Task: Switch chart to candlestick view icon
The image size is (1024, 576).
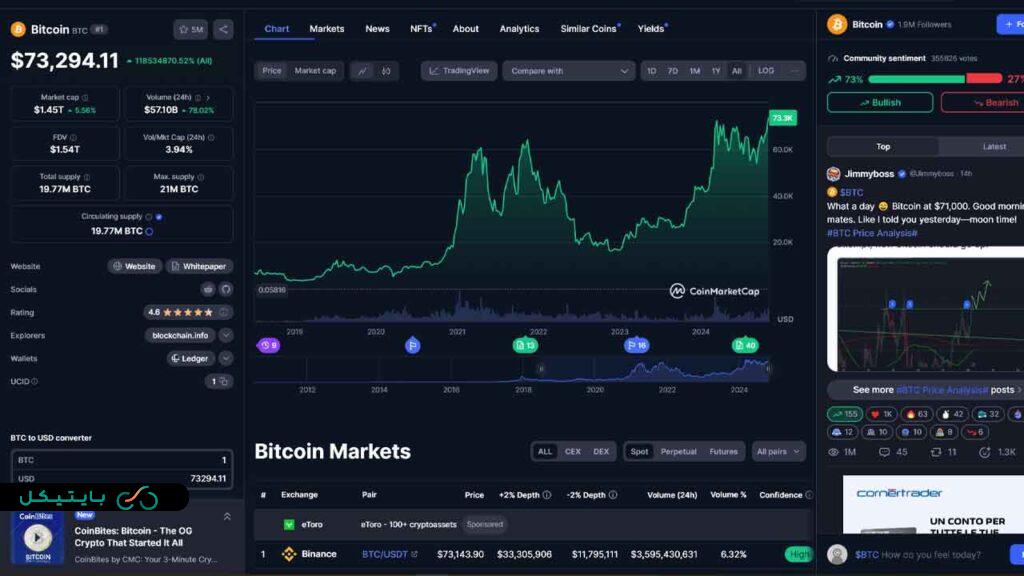Action: [386, 71]
